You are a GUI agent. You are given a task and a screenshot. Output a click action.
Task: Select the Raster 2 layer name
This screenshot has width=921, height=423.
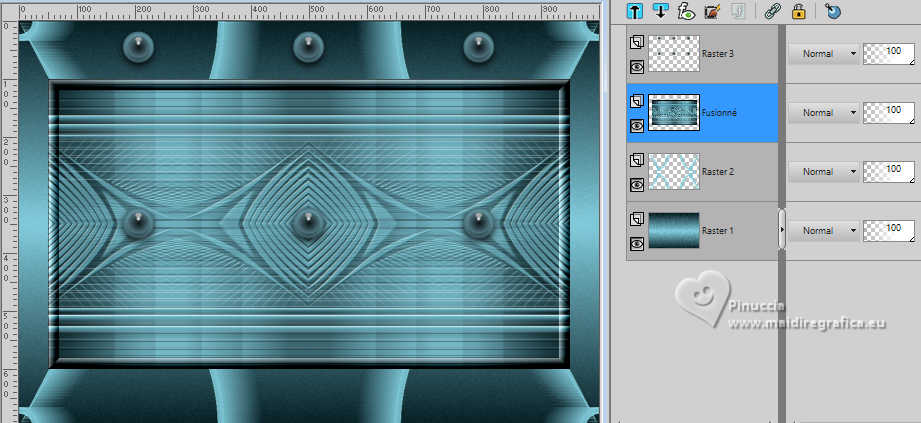click(x=717, y=172)
